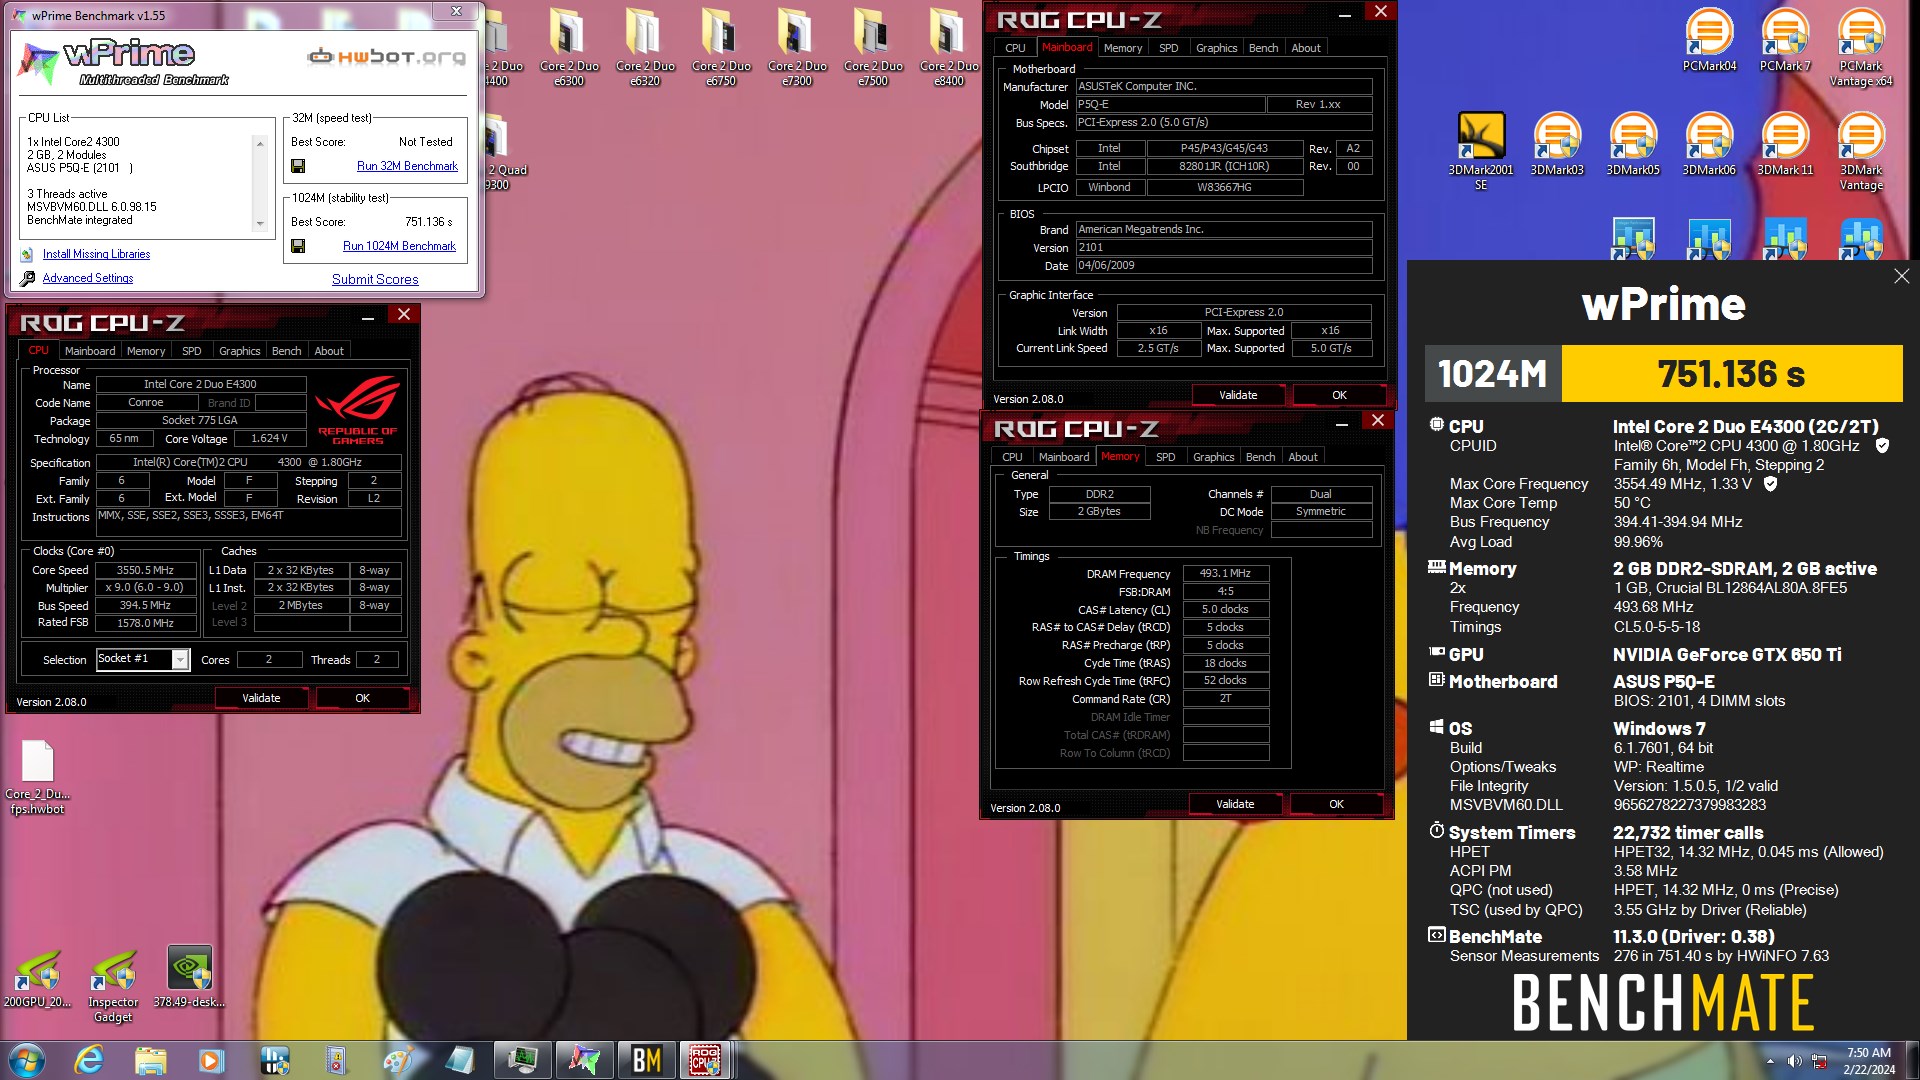Click the BIOS Date 04/06/2009 field
1920x1080 pixels.
point(1224,266)
